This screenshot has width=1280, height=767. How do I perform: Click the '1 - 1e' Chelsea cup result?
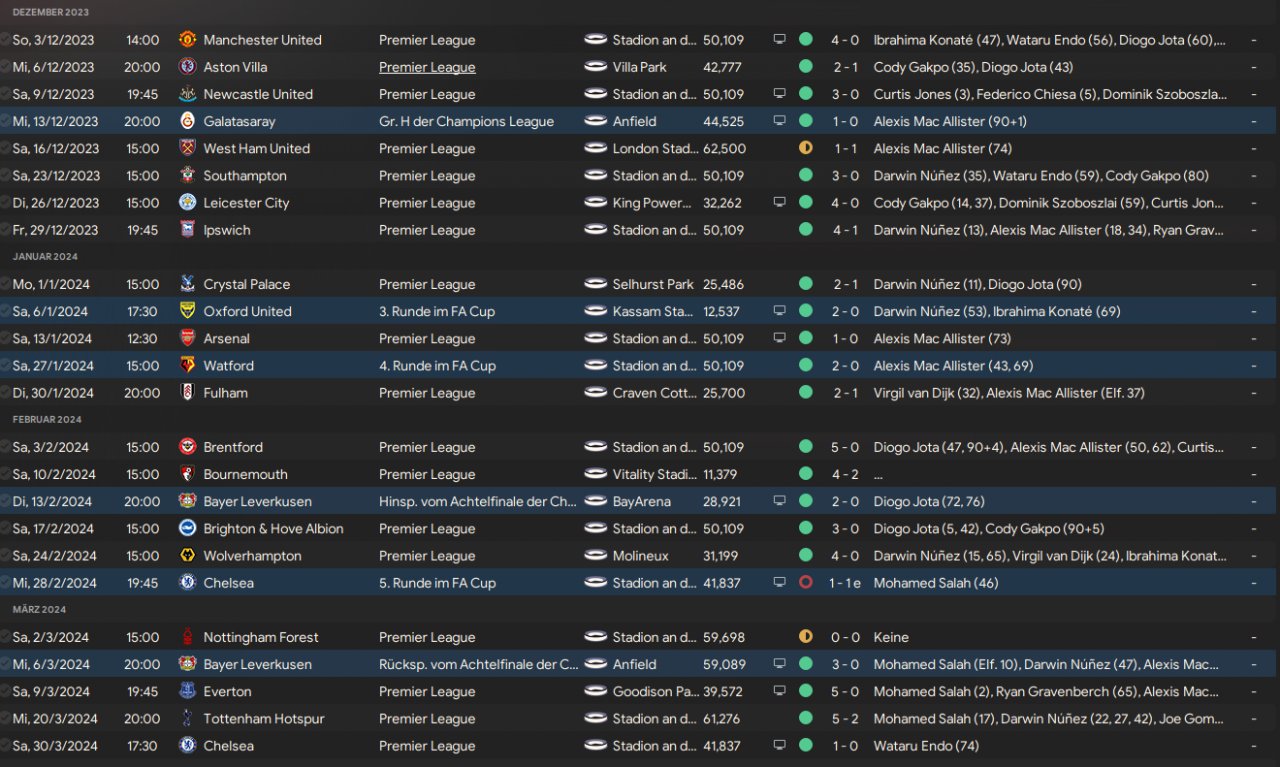(845, 582)
